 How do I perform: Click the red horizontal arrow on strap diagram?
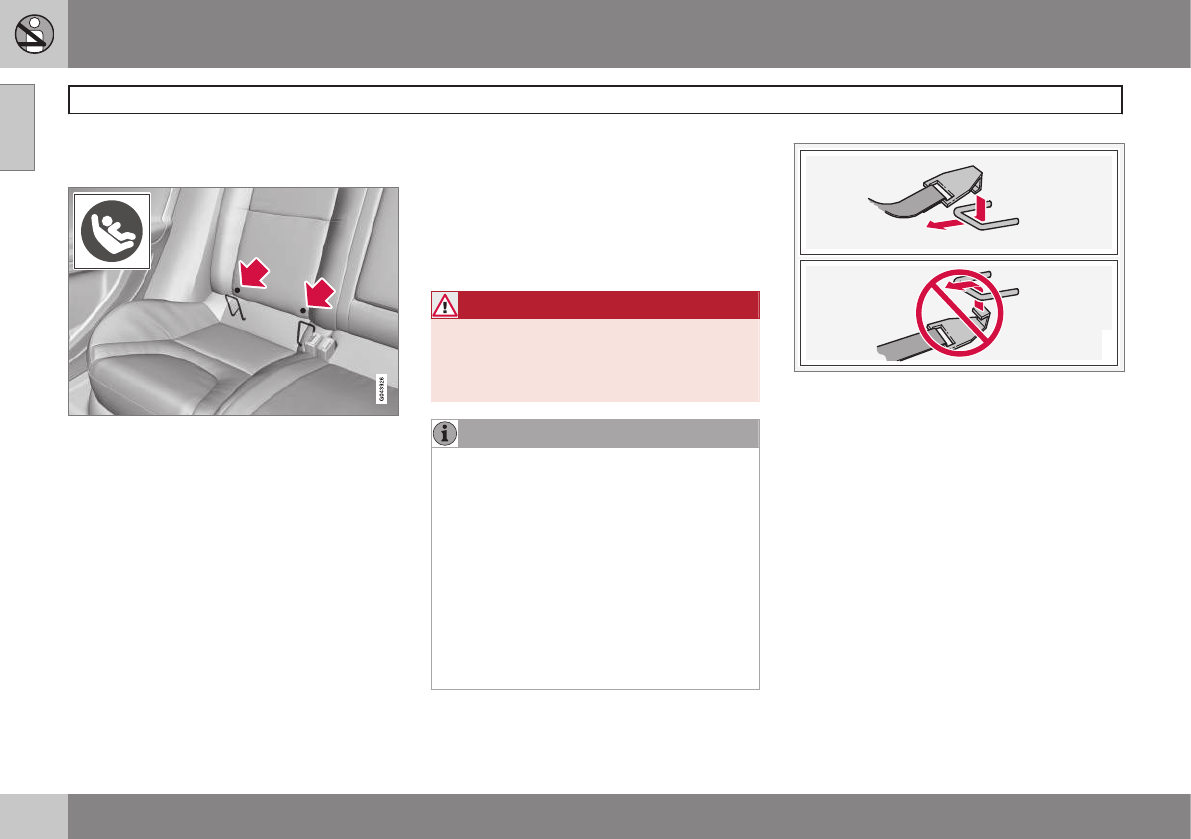tap(946, 225)
